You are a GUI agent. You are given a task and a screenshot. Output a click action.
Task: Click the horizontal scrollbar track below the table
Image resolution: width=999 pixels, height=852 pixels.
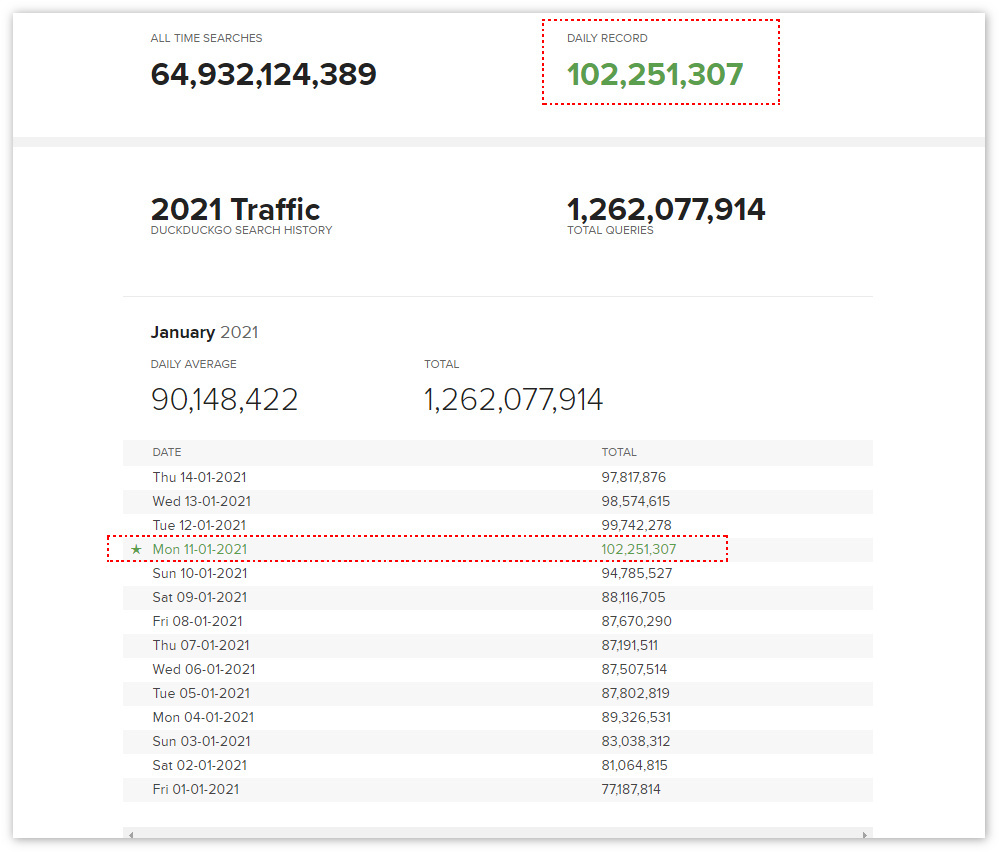(498, 834)
